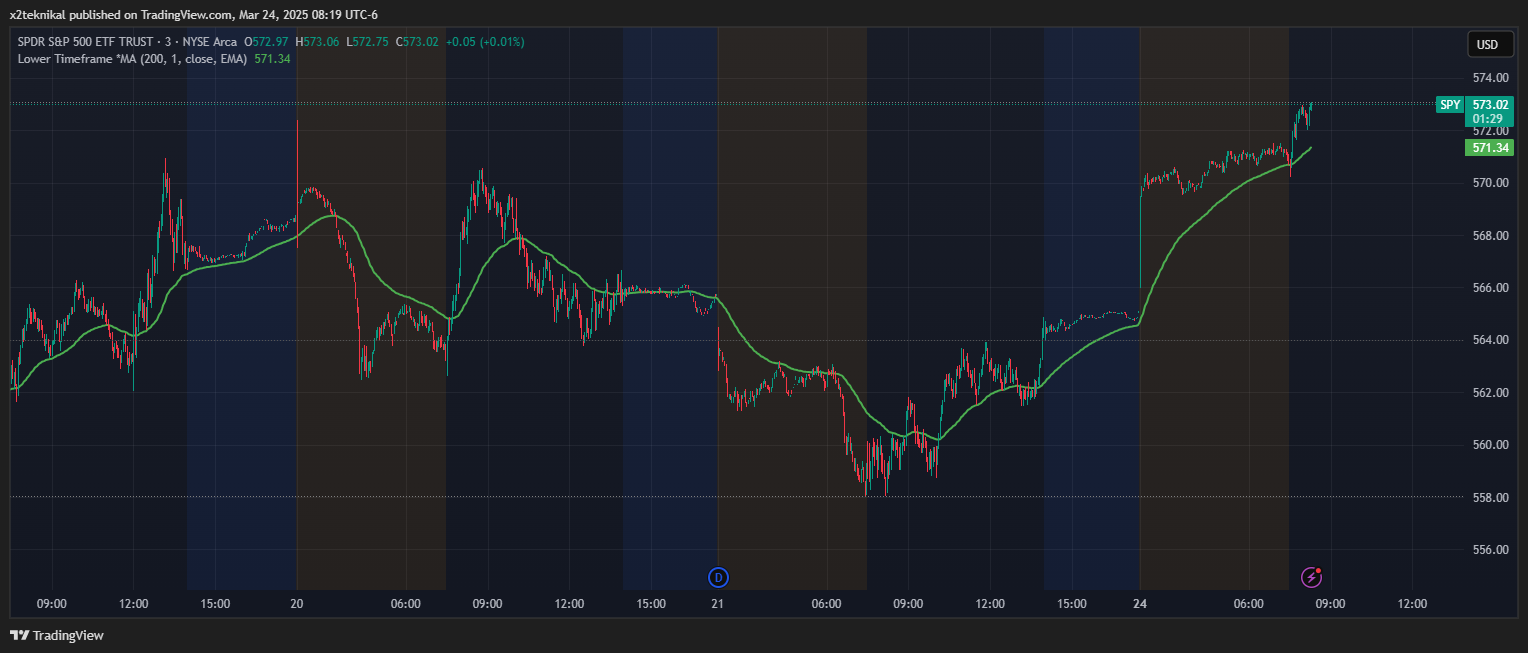Screen dimensions: 1528x653
Task: Click the open value O572.97
Action: click(266, 42)
